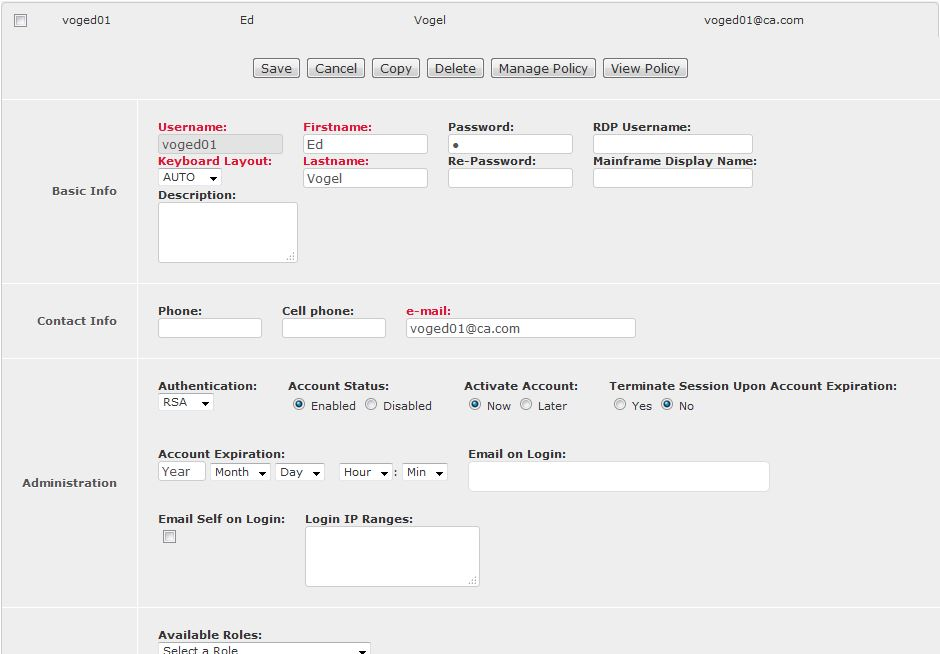Viewport: 940px width, 654px height.
Task: Enable Email Self on Login checkbox
Action: coord(170,537)
